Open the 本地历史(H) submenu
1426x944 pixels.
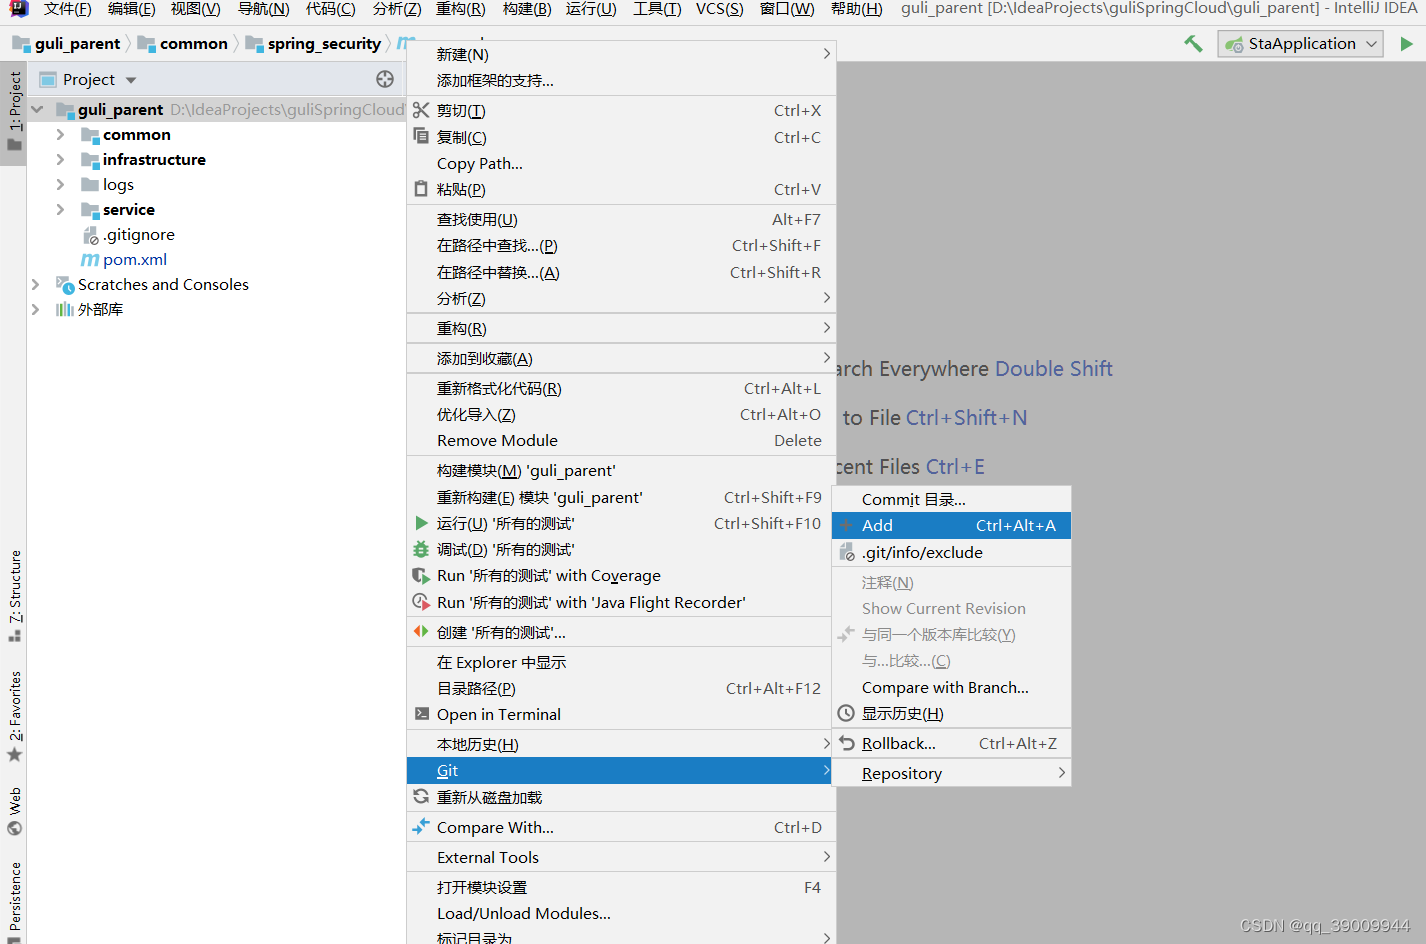(621, 744)
